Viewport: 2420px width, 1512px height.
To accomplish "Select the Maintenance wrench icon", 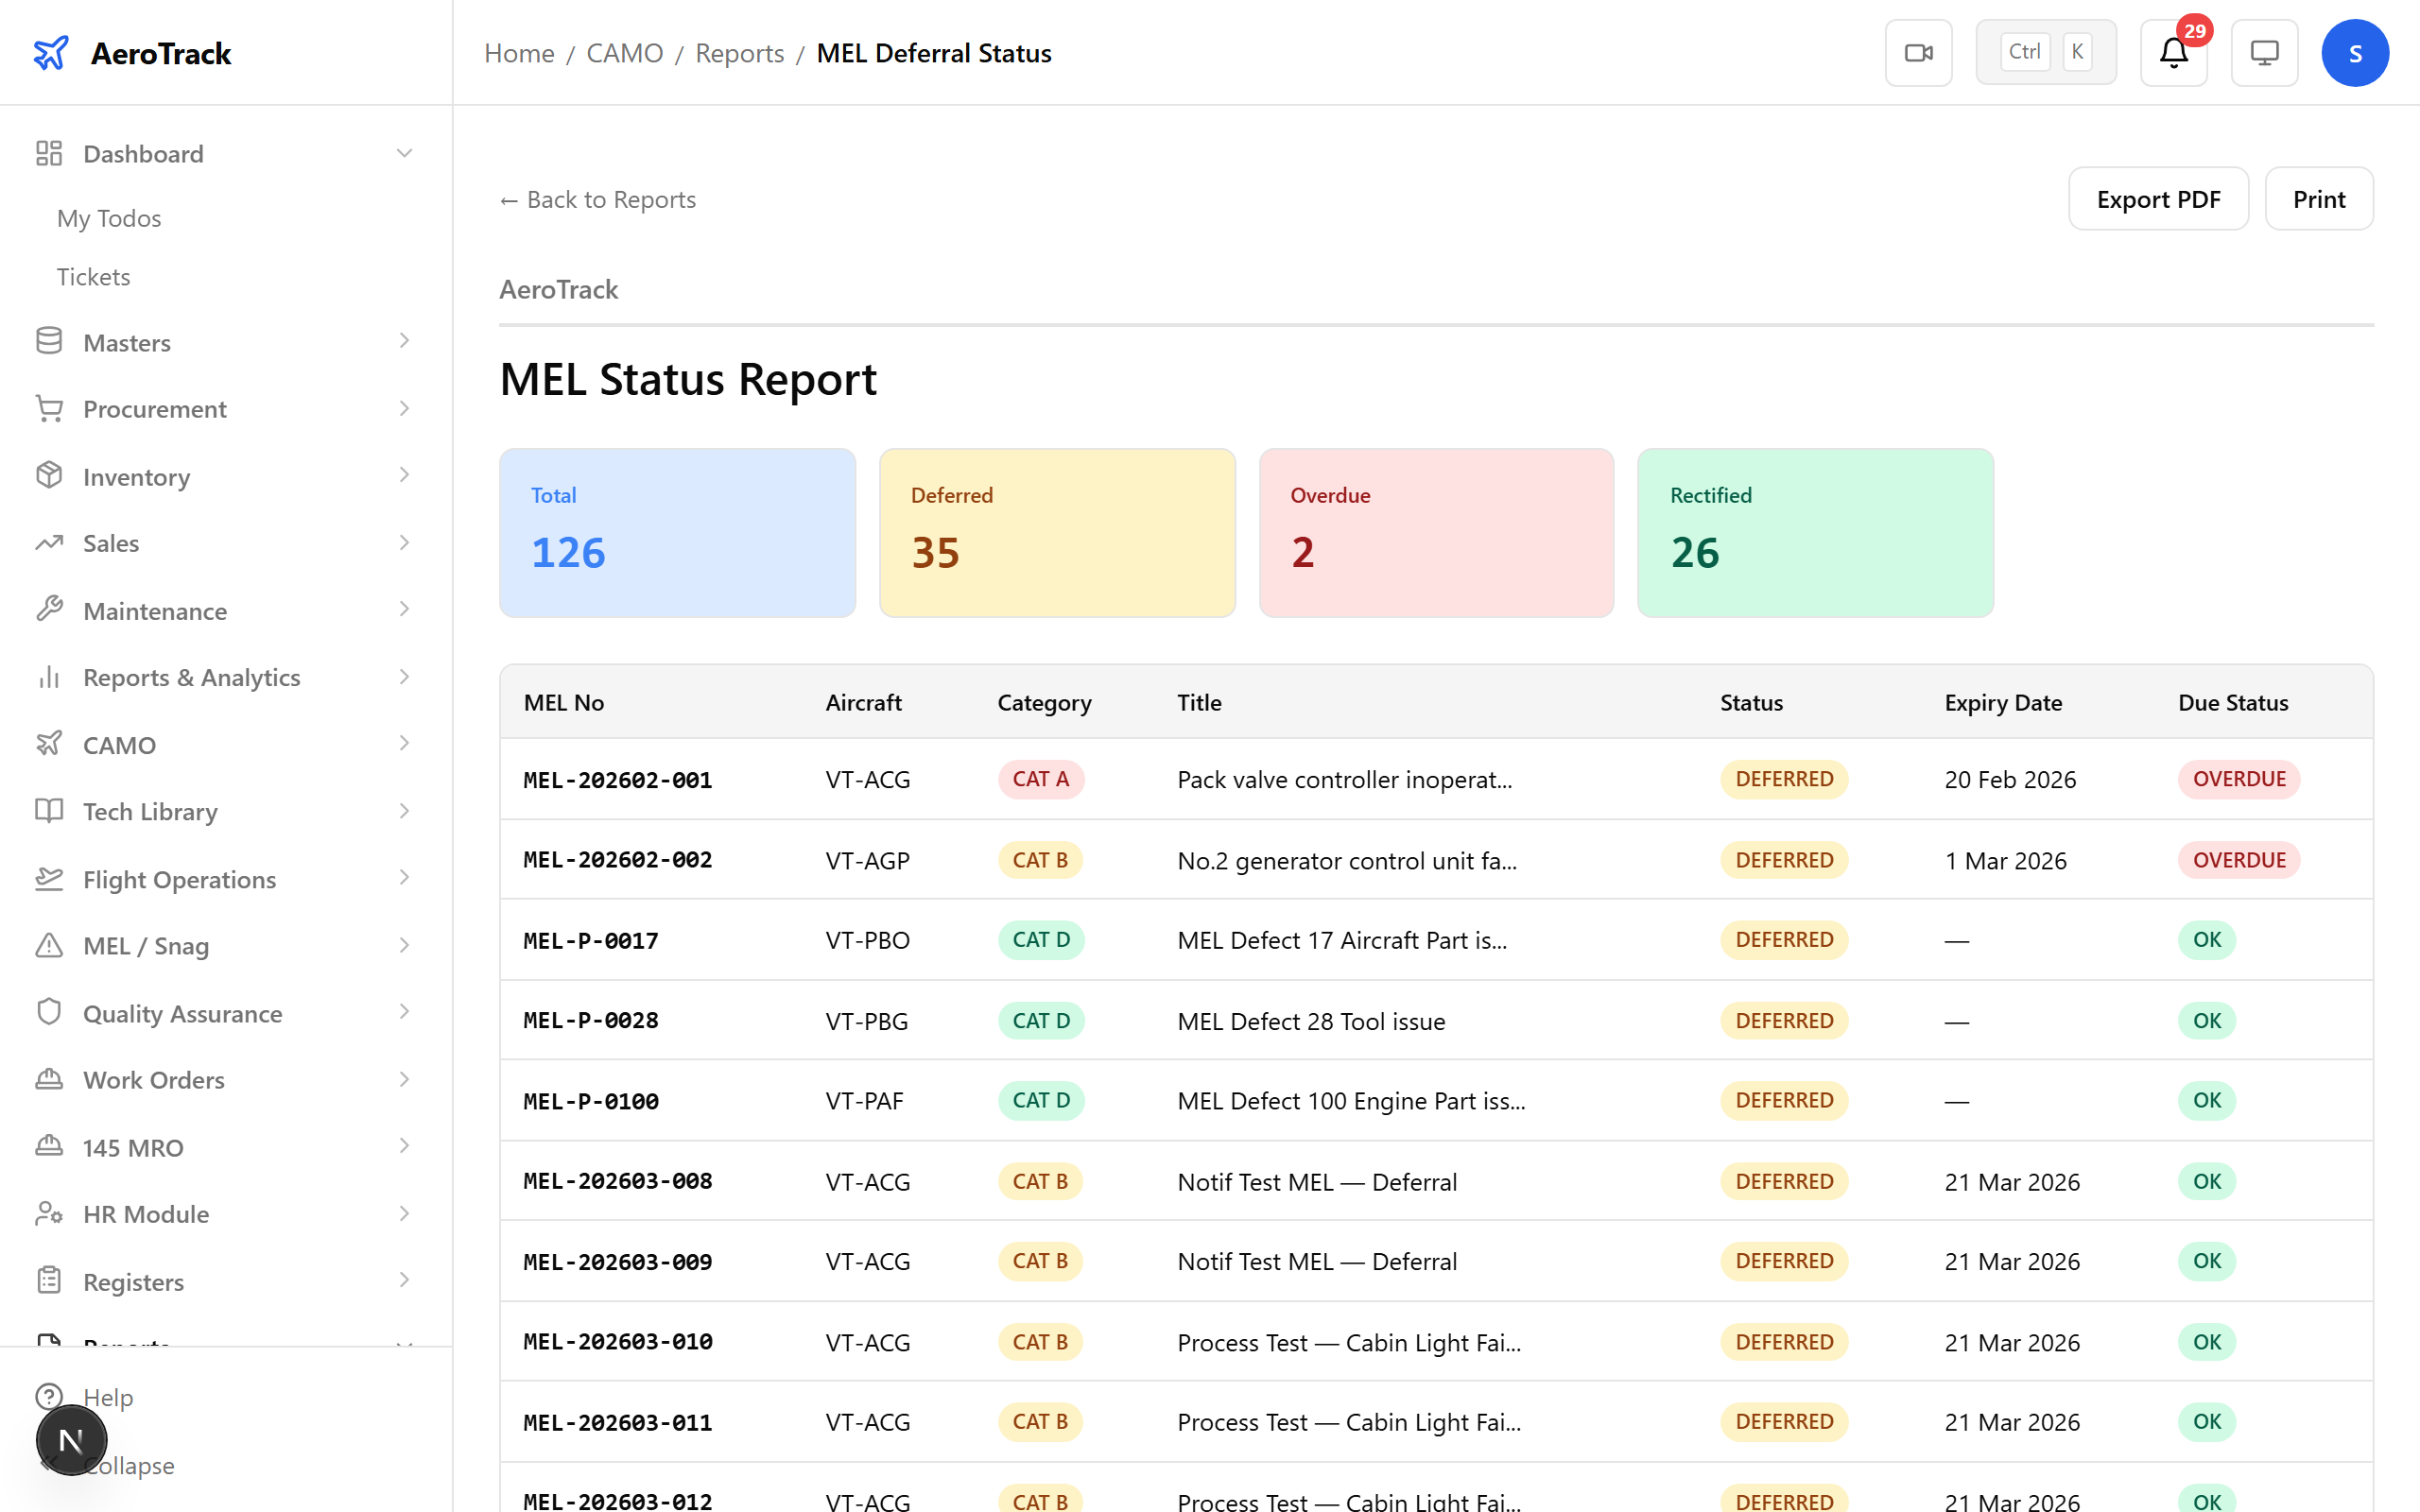I will pyautogui.click(x=49, y=610).
